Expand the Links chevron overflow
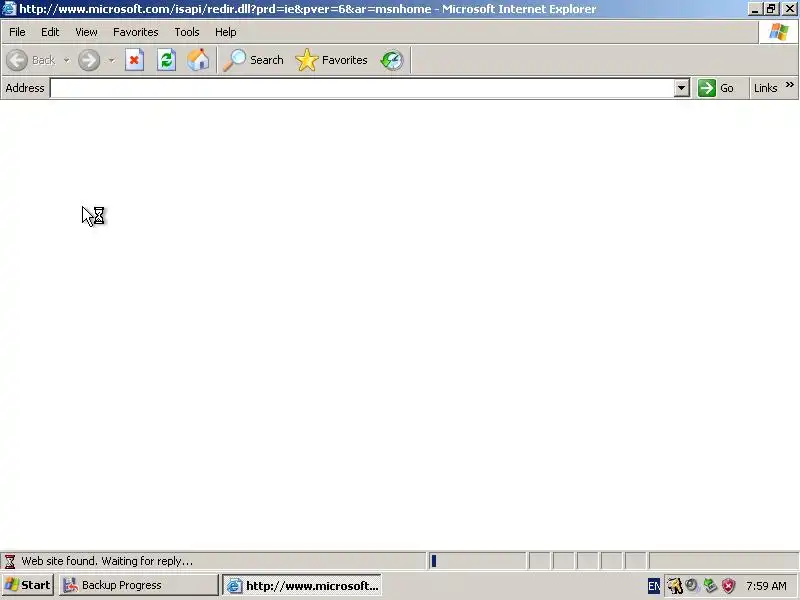Viewport: 800px width, 600px height. [x=790, y=85]
